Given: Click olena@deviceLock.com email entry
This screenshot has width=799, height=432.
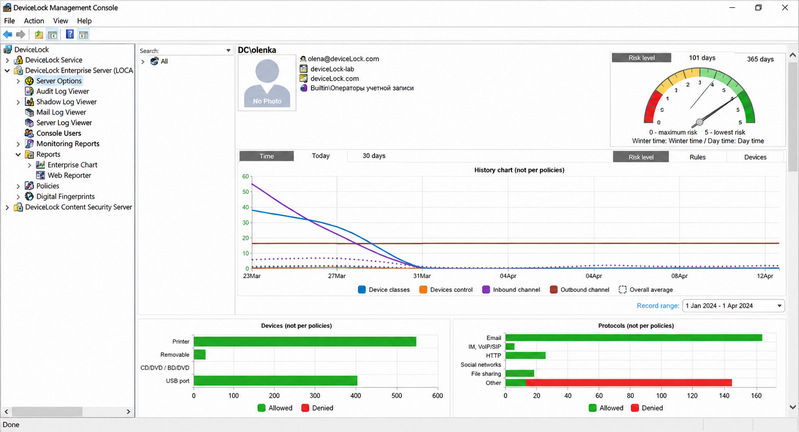Looking at the screenshot, I should click(x=343, y=59).
